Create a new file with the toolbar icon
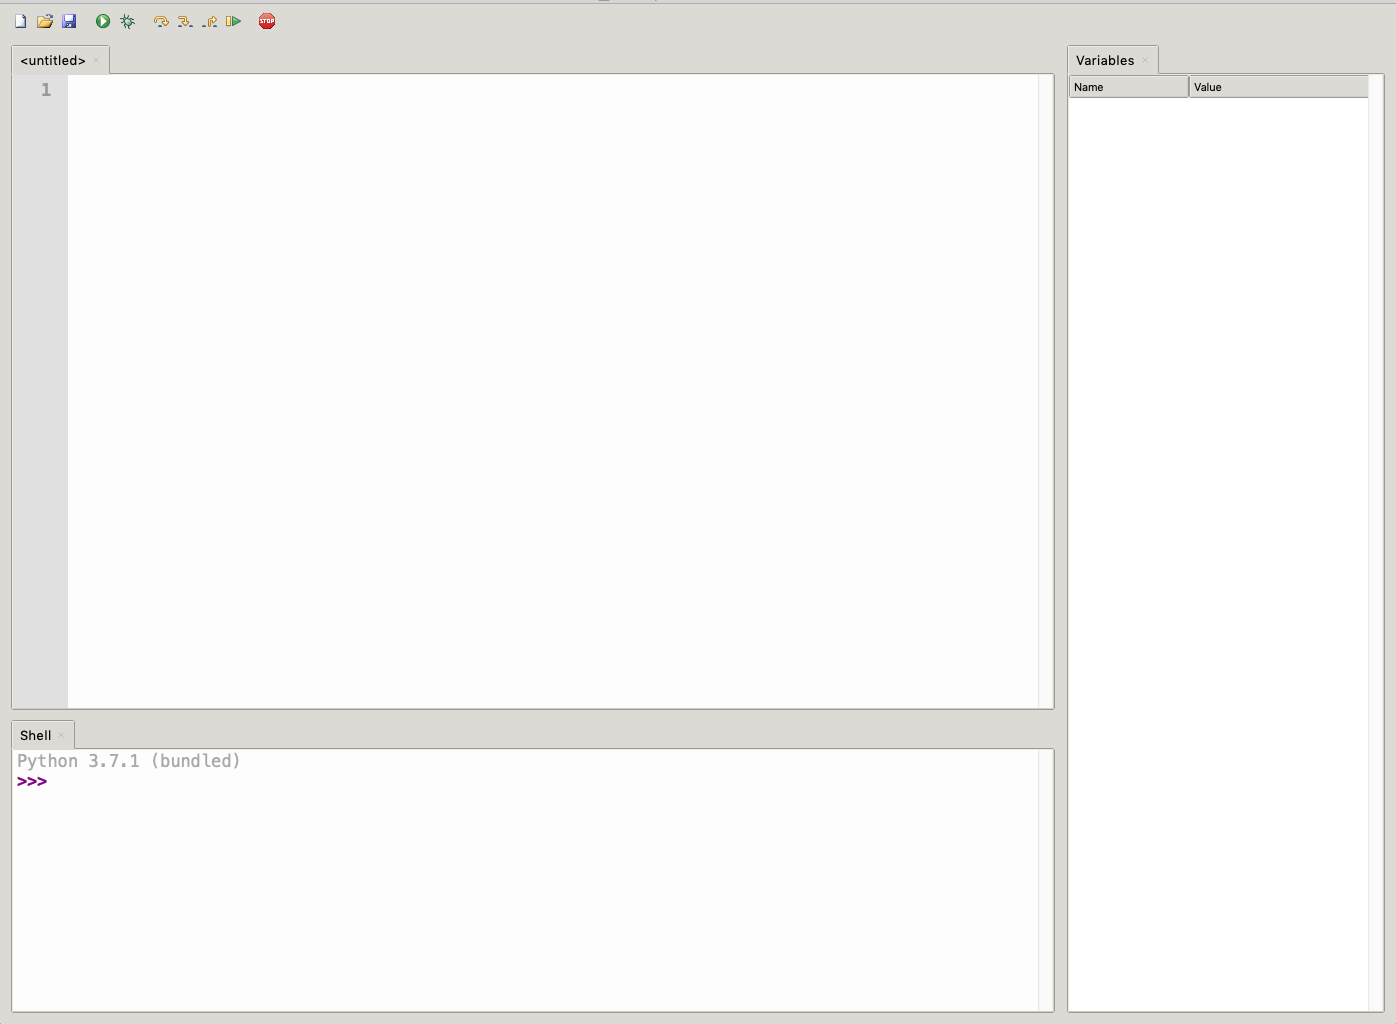The width and height of the screenshot is (1396, 1024). coord(20,21)
